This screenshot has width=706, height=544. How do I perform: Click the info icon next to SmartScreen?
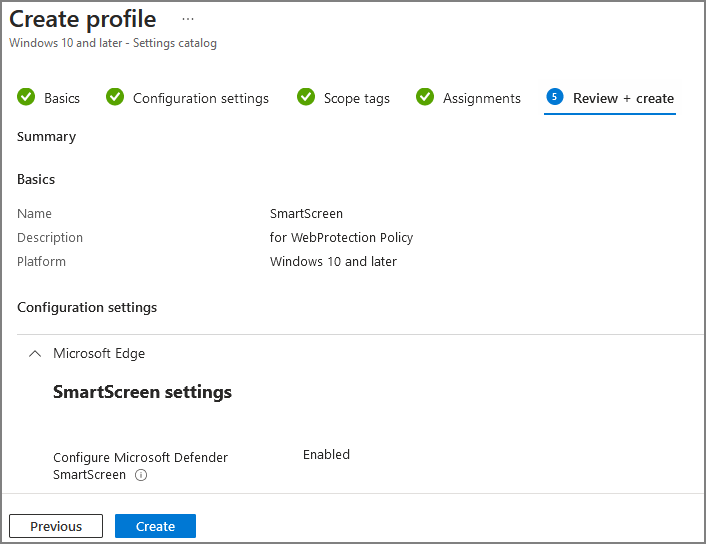click(141, 475)
